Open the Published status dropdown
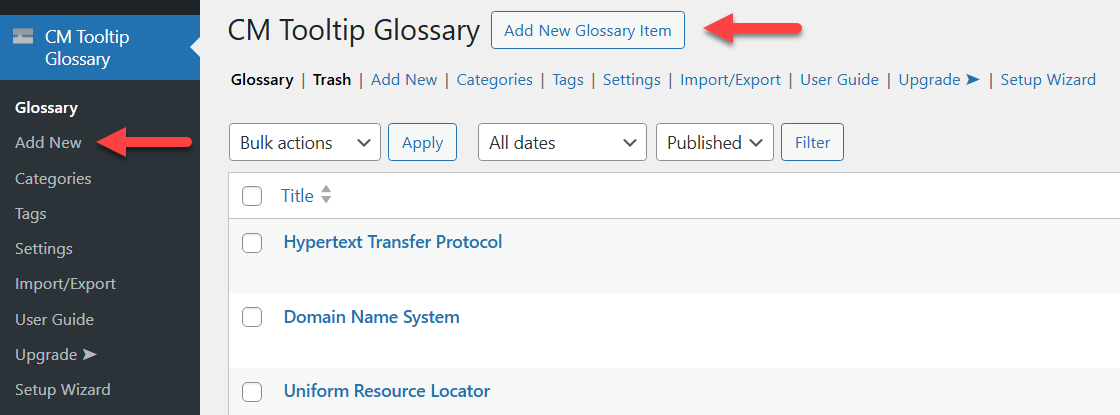 (x=715, y=142)
